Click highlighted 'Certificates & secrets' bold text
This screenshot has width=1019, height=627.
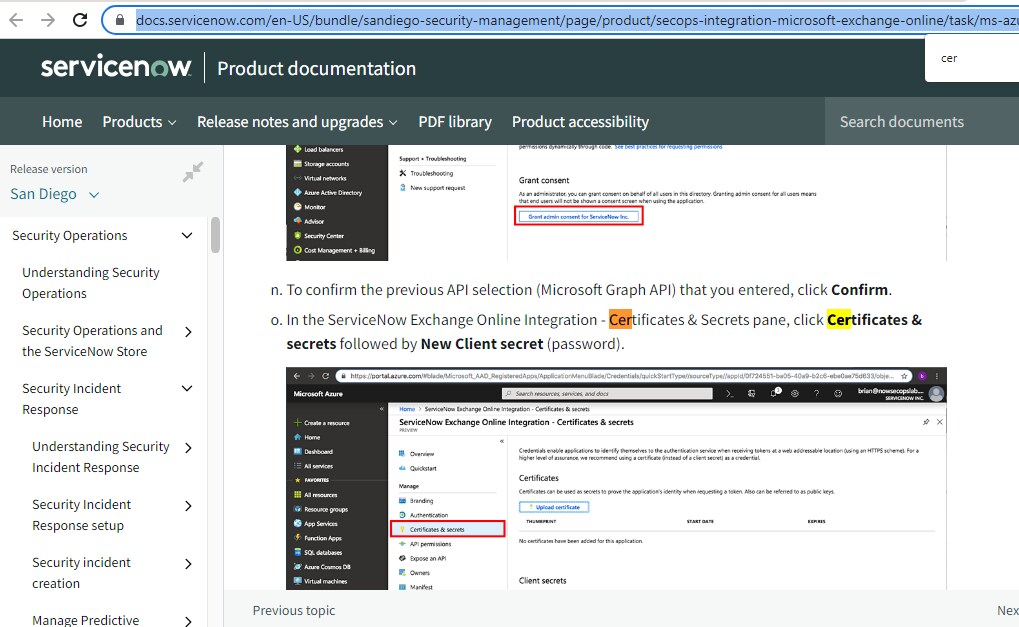[x=874, y=320]
